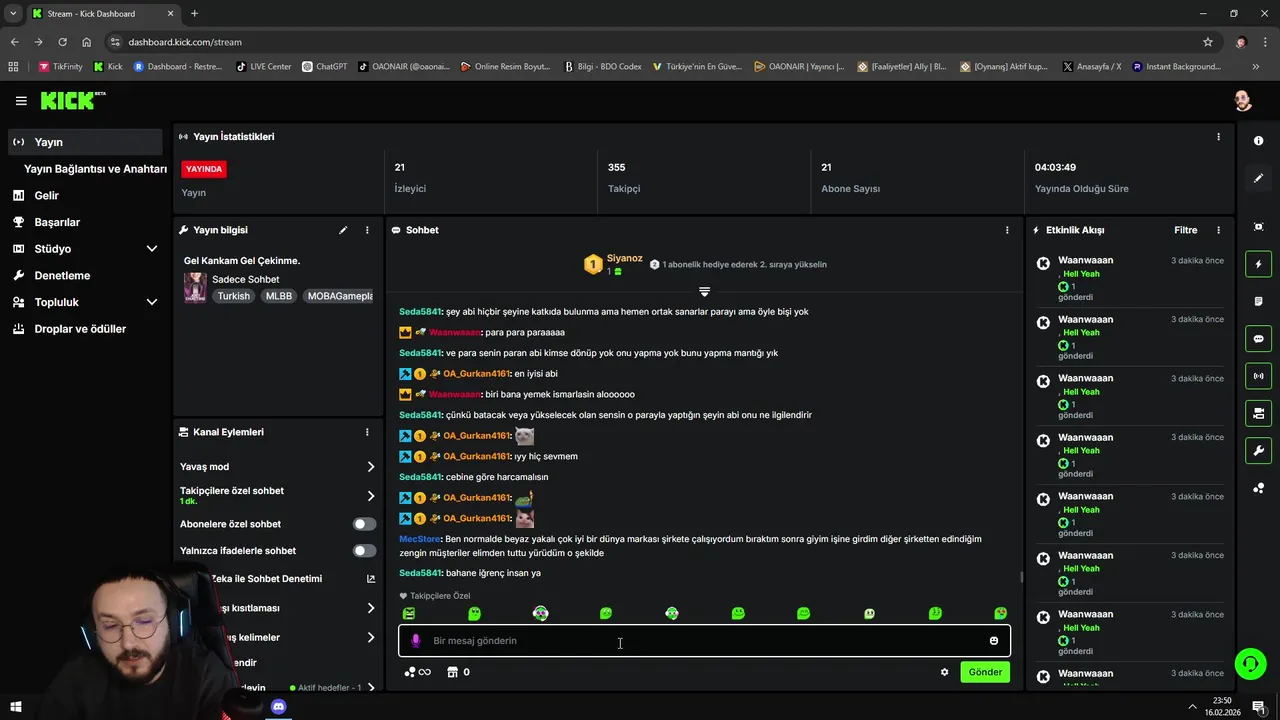Expand Topluluk menu chevron
Viewport: 1280px width, 720px height.
[152, 302]
